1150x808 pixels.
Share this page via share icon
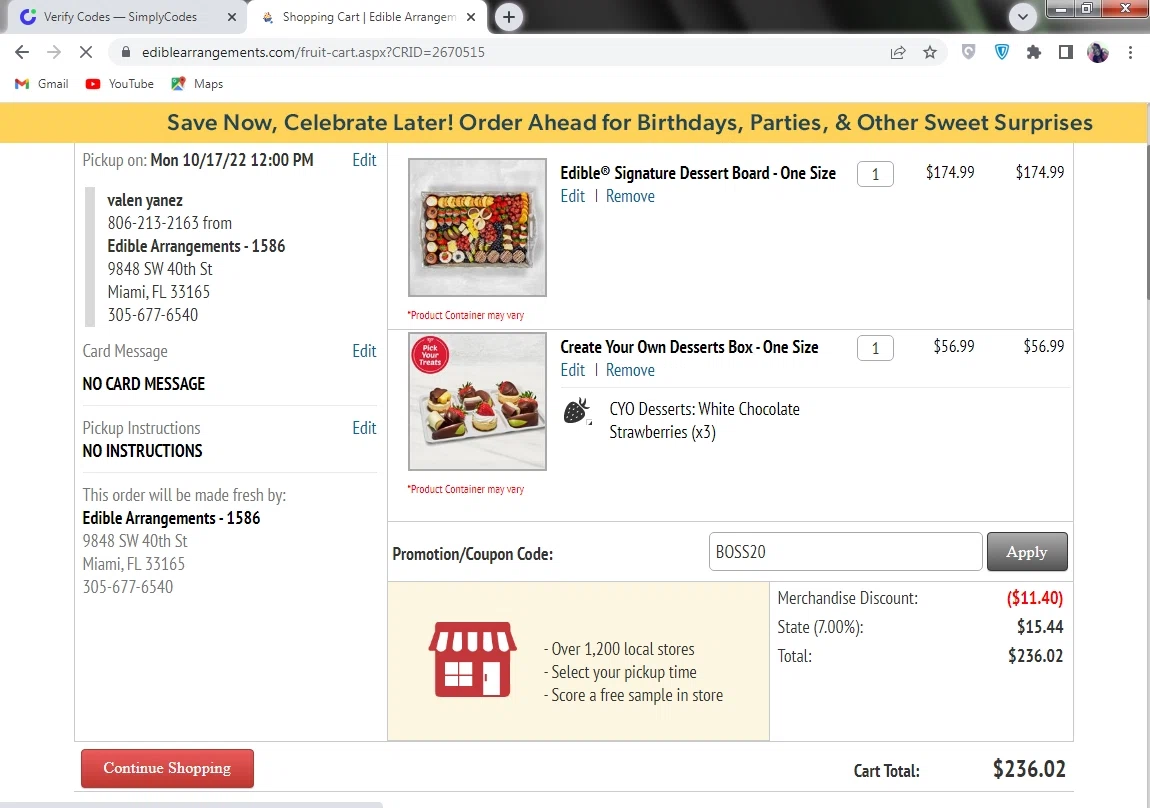click(x=898, y=52)
